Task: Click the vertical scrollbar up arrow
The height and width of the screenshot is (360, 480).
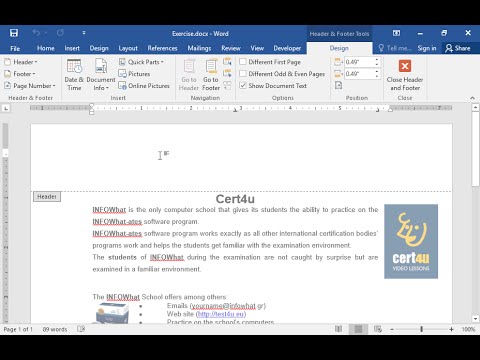Action: click(475, 107)
